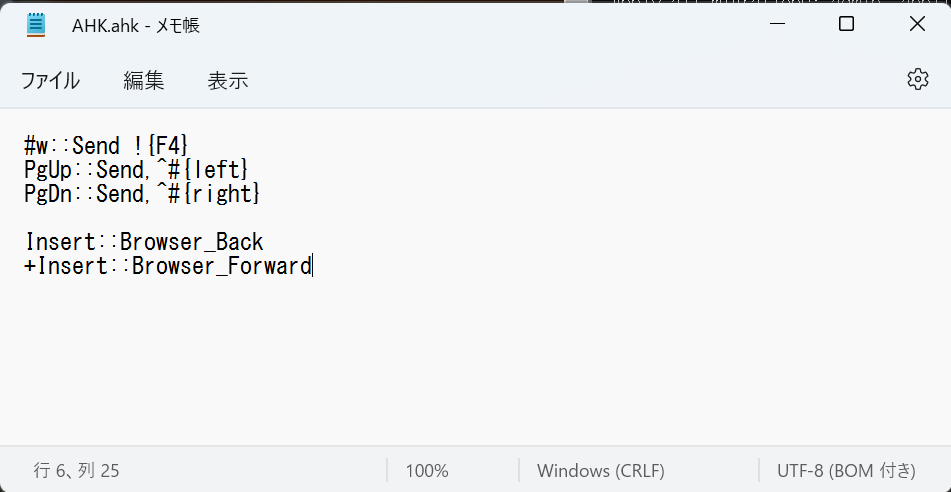Image resolution: width=951 pixels, height=492 pixels.
Task: Open the 表示 menu
Action: click(228, 81)
